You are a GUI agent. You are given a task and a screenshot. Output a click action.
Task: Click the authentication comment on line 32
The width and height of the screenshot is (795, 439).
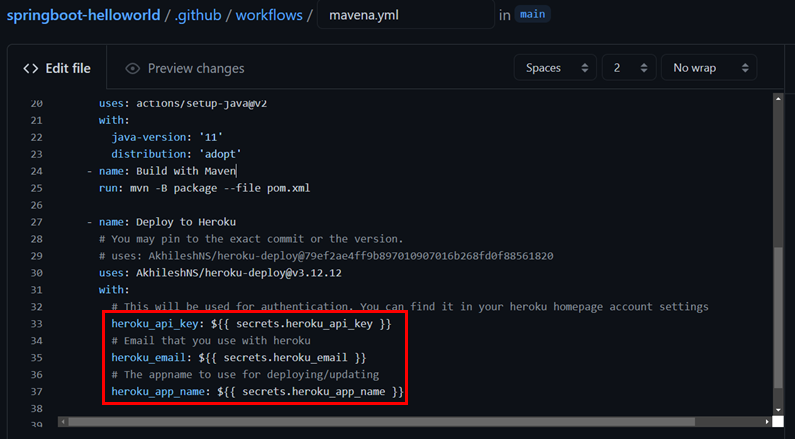[x=410, y=307]
